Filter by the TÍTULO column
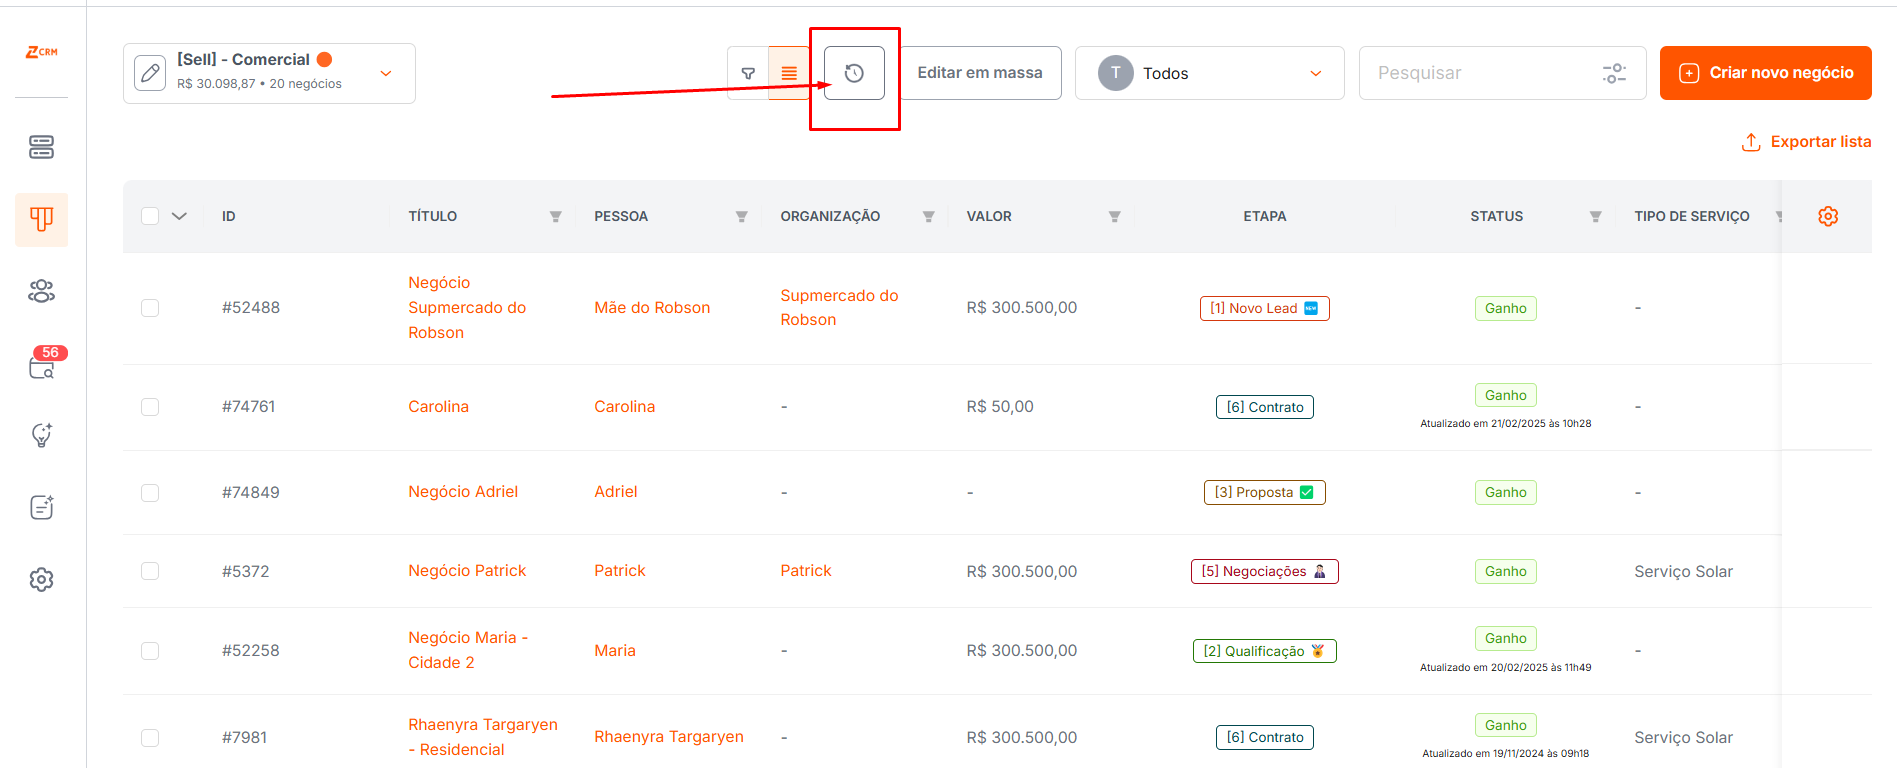Image resolution: width=1897 pixels, height=768 pixels. click(555, 216)
